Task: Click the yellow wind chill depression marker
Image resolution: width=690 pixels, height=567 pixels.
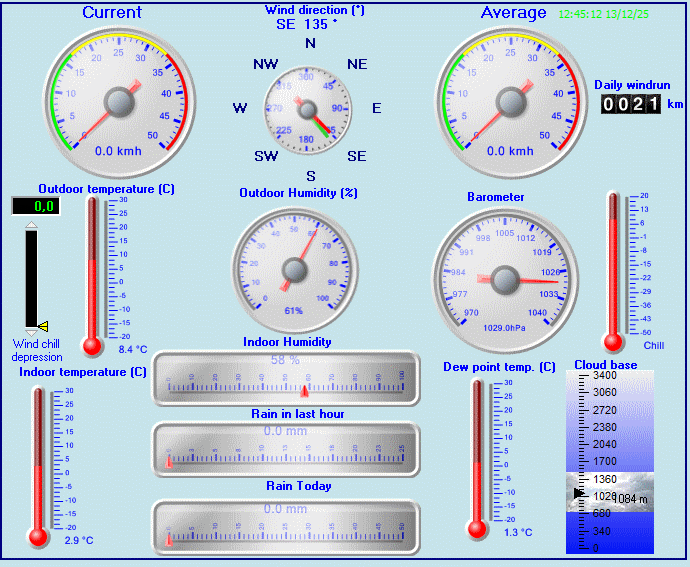Action: point(43,325)
